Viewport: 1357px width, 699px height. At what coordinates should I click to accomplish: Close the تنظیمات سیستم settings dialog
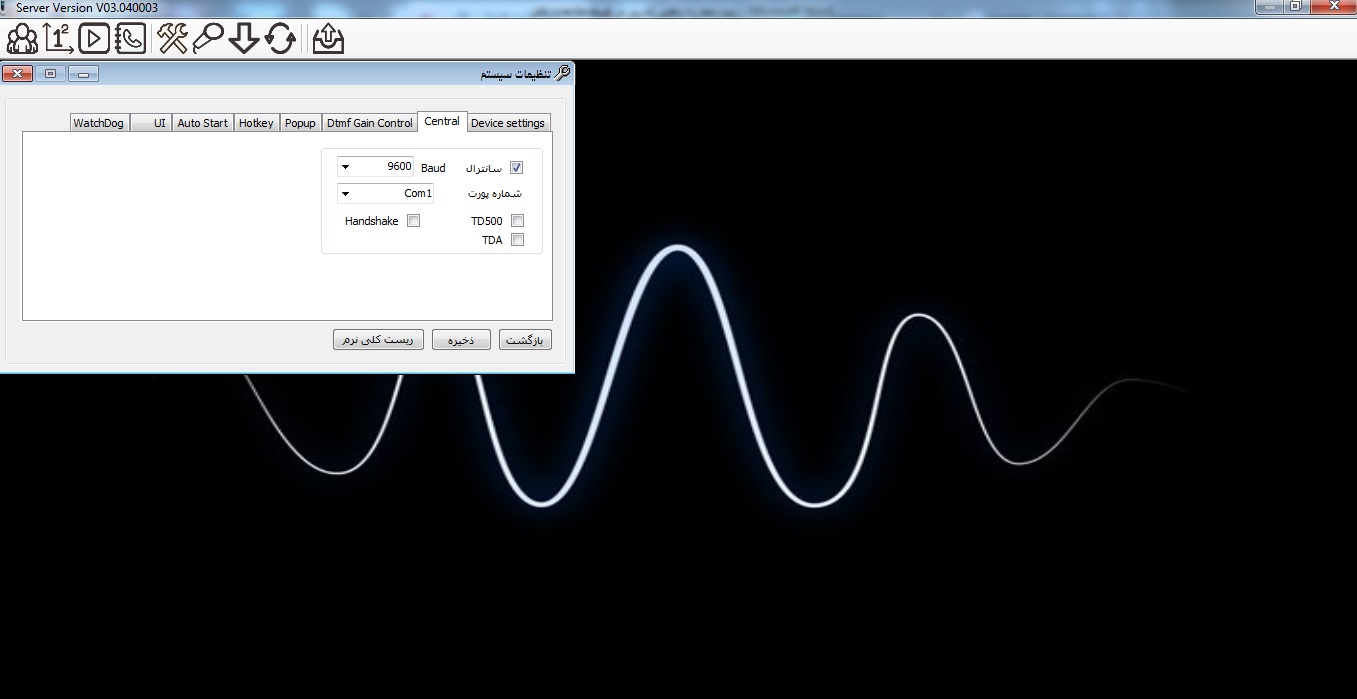point(18,74)
